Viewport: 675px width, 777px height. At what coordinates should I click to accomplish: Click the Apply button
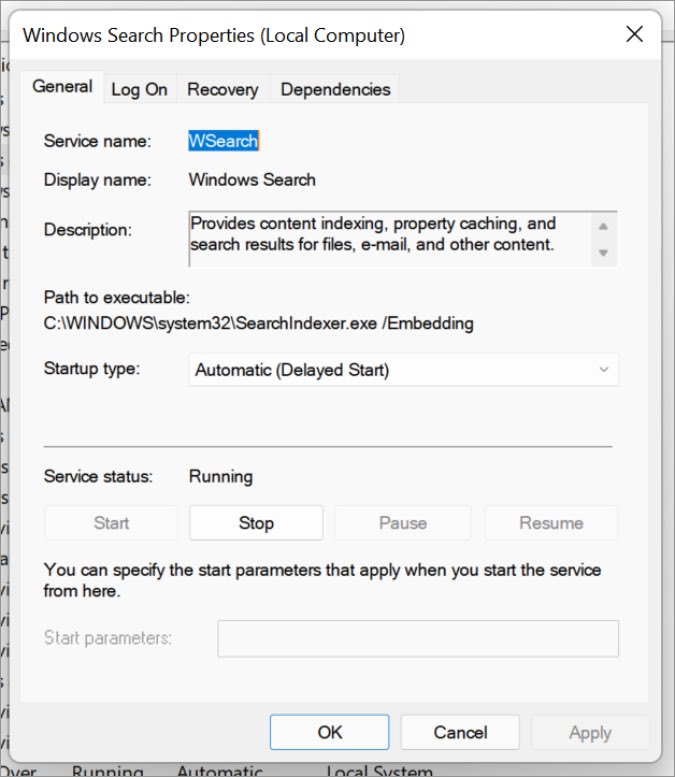point(590,732)
